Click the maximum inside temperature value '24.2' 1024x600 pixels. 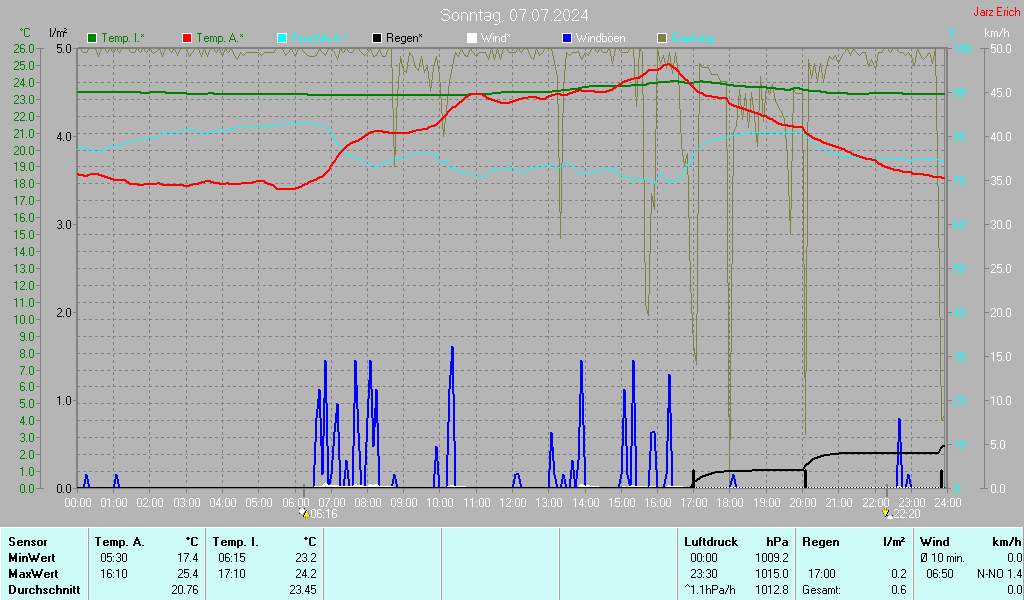(306, 574)
